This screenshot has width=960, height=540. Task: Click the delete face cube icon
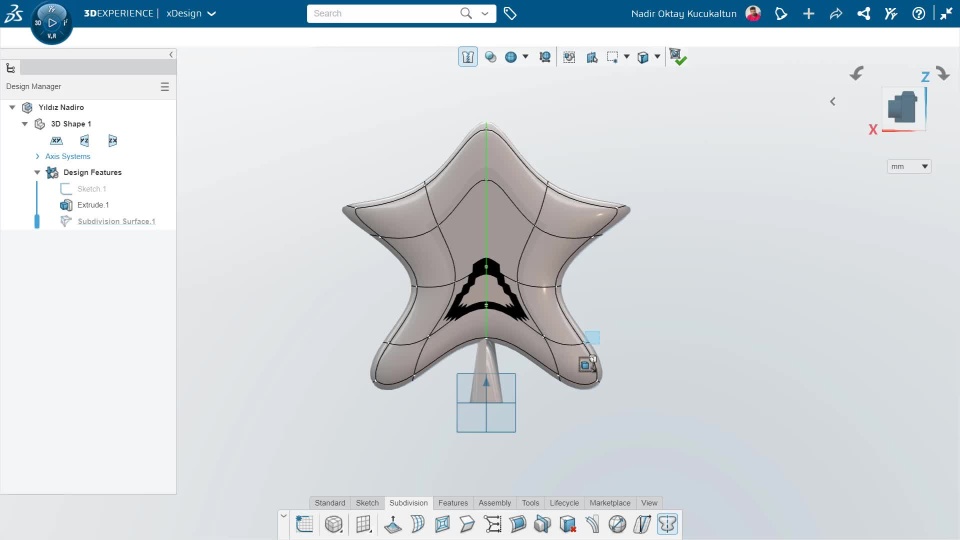coord(568,524)
